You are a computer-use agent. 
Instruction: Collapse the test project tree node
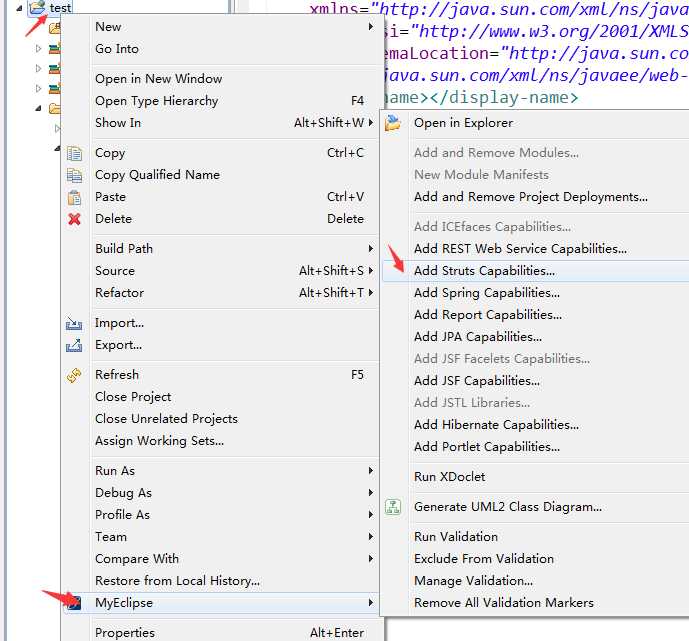19,8
